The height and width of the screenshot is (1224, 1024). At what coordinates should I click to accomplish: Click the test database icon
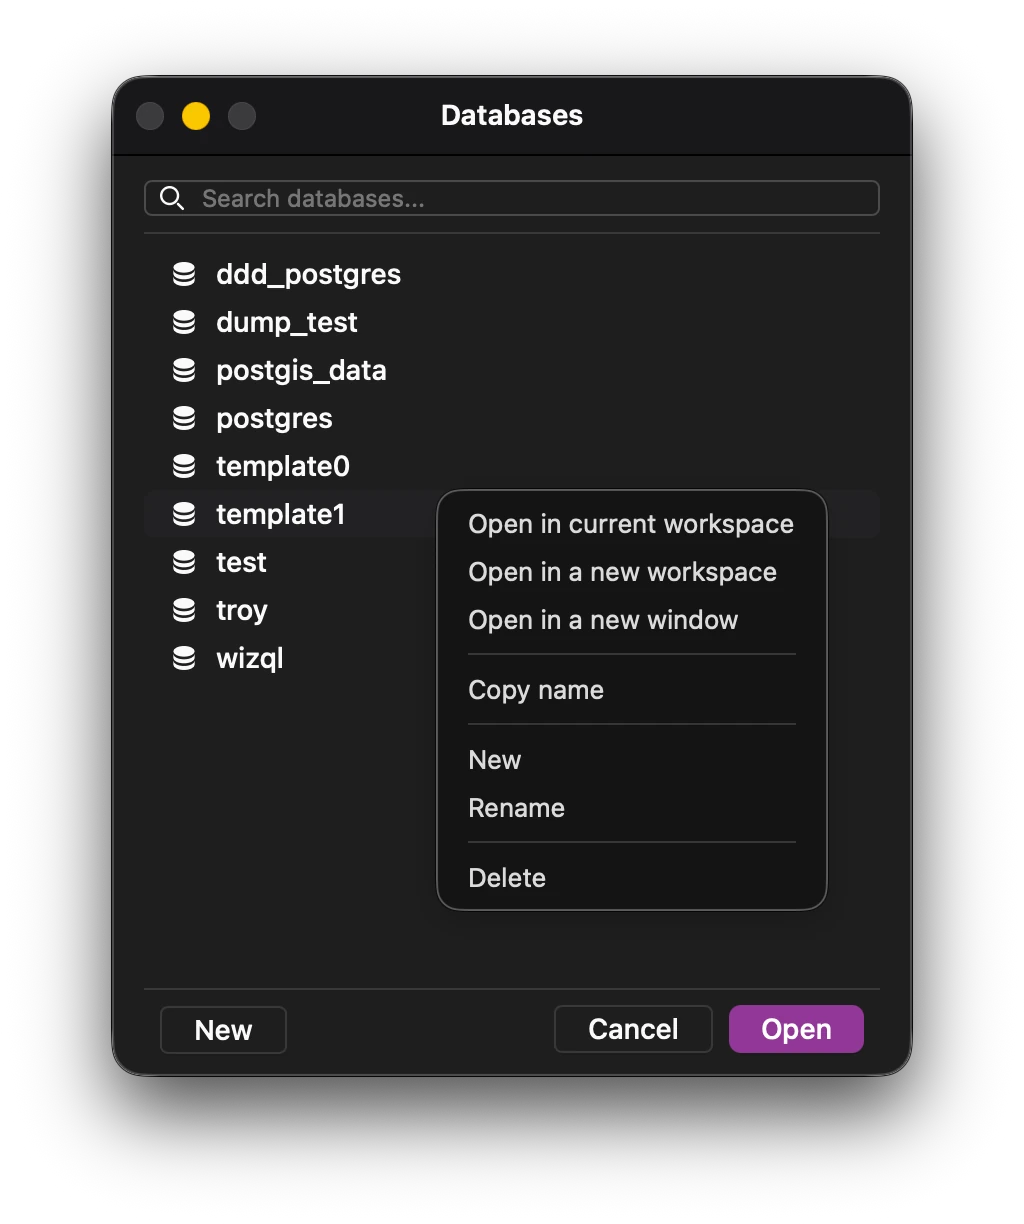[186, 562]
